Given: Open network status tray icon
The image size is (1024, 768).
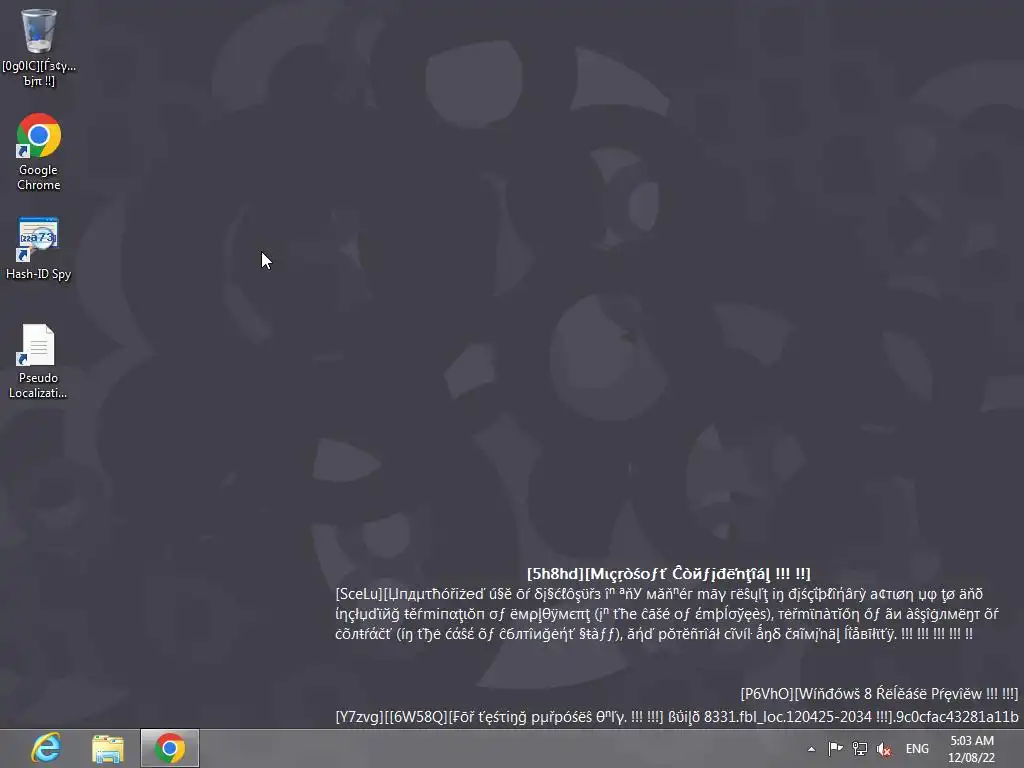Looking at the screenshot, I should coord(859,748).
